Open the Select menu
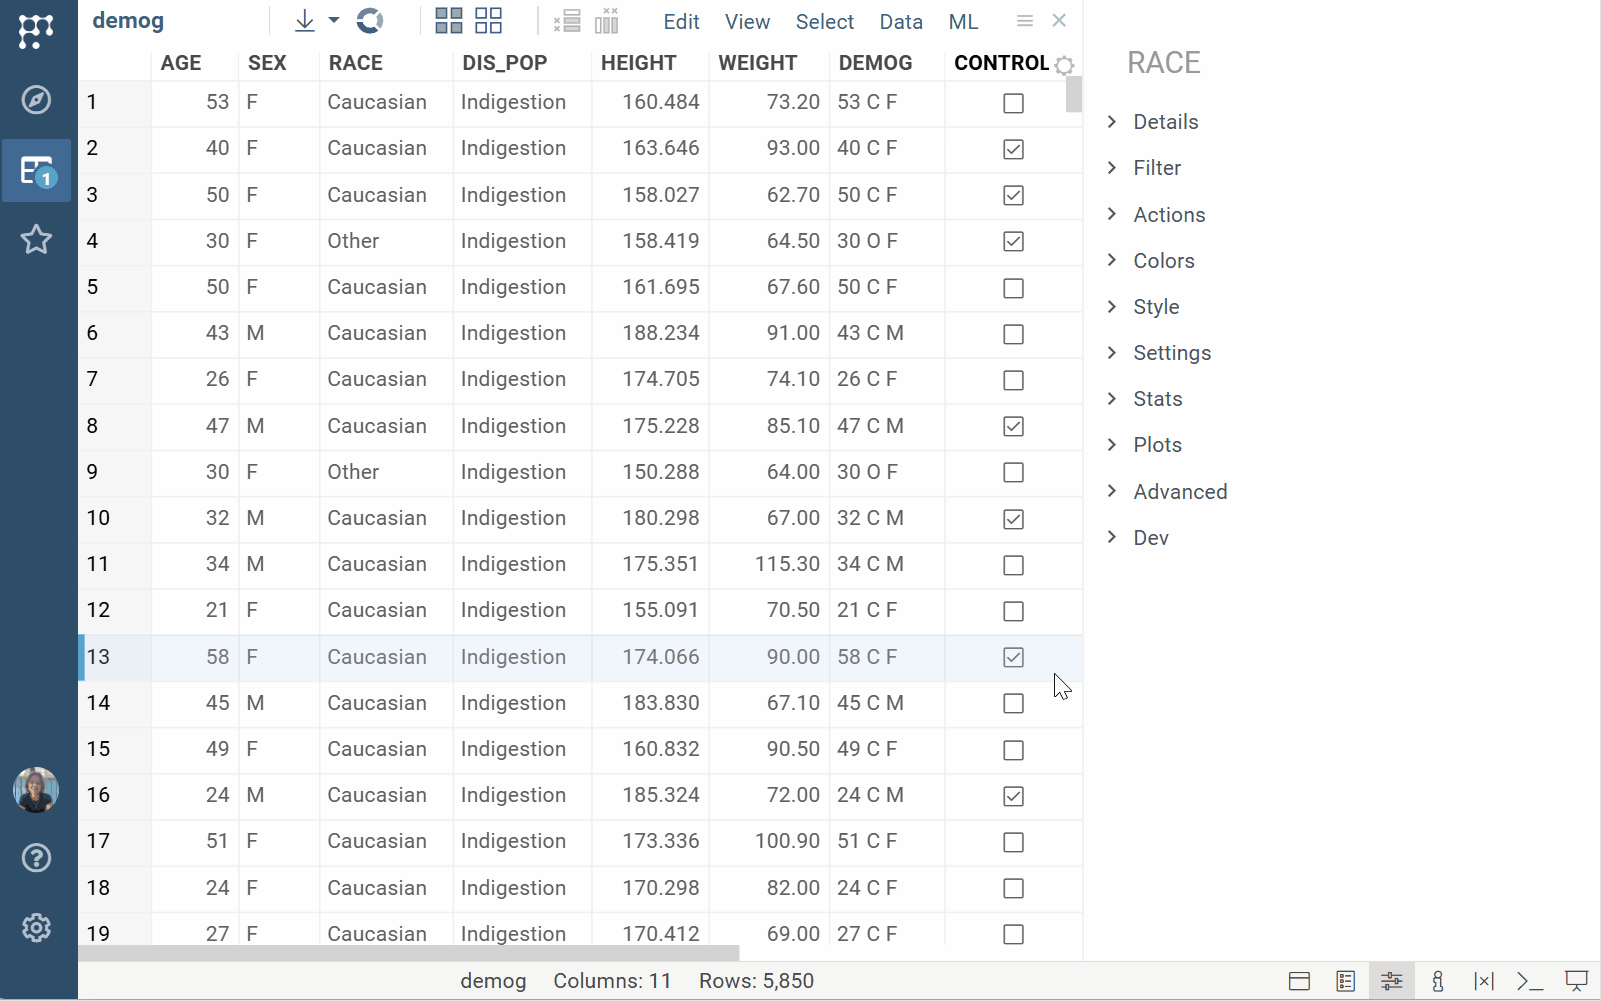This screenshot has width=1601, height=1001. [824, 22]
